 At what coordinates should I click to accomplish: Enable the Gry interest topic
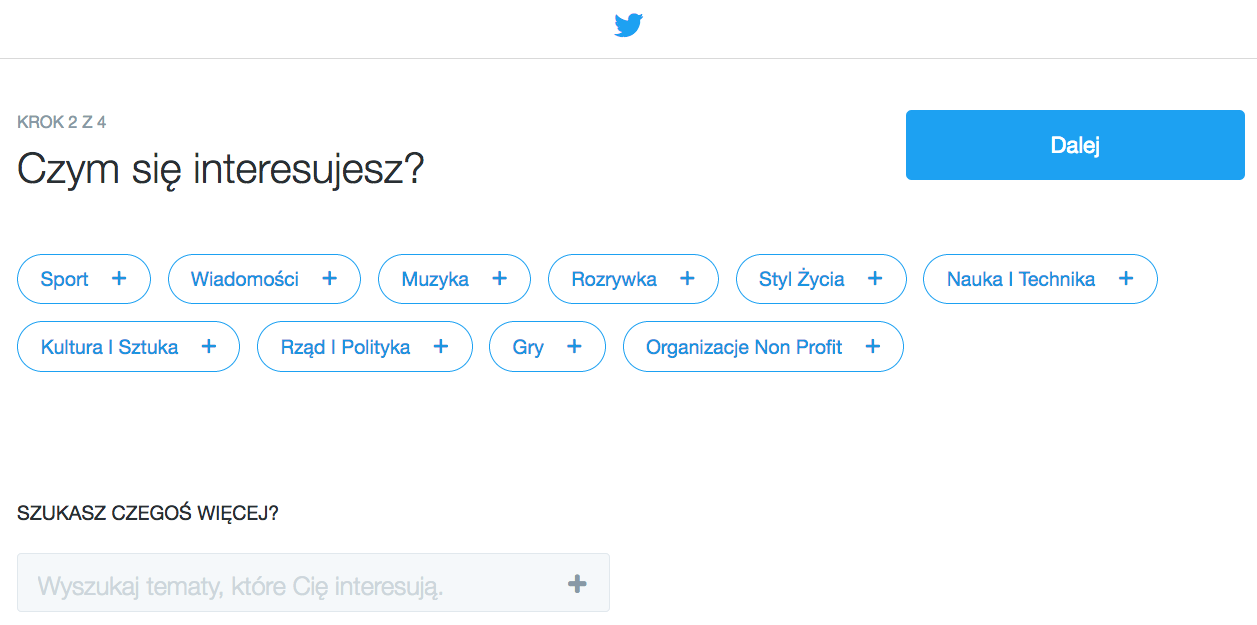point(547,347)
